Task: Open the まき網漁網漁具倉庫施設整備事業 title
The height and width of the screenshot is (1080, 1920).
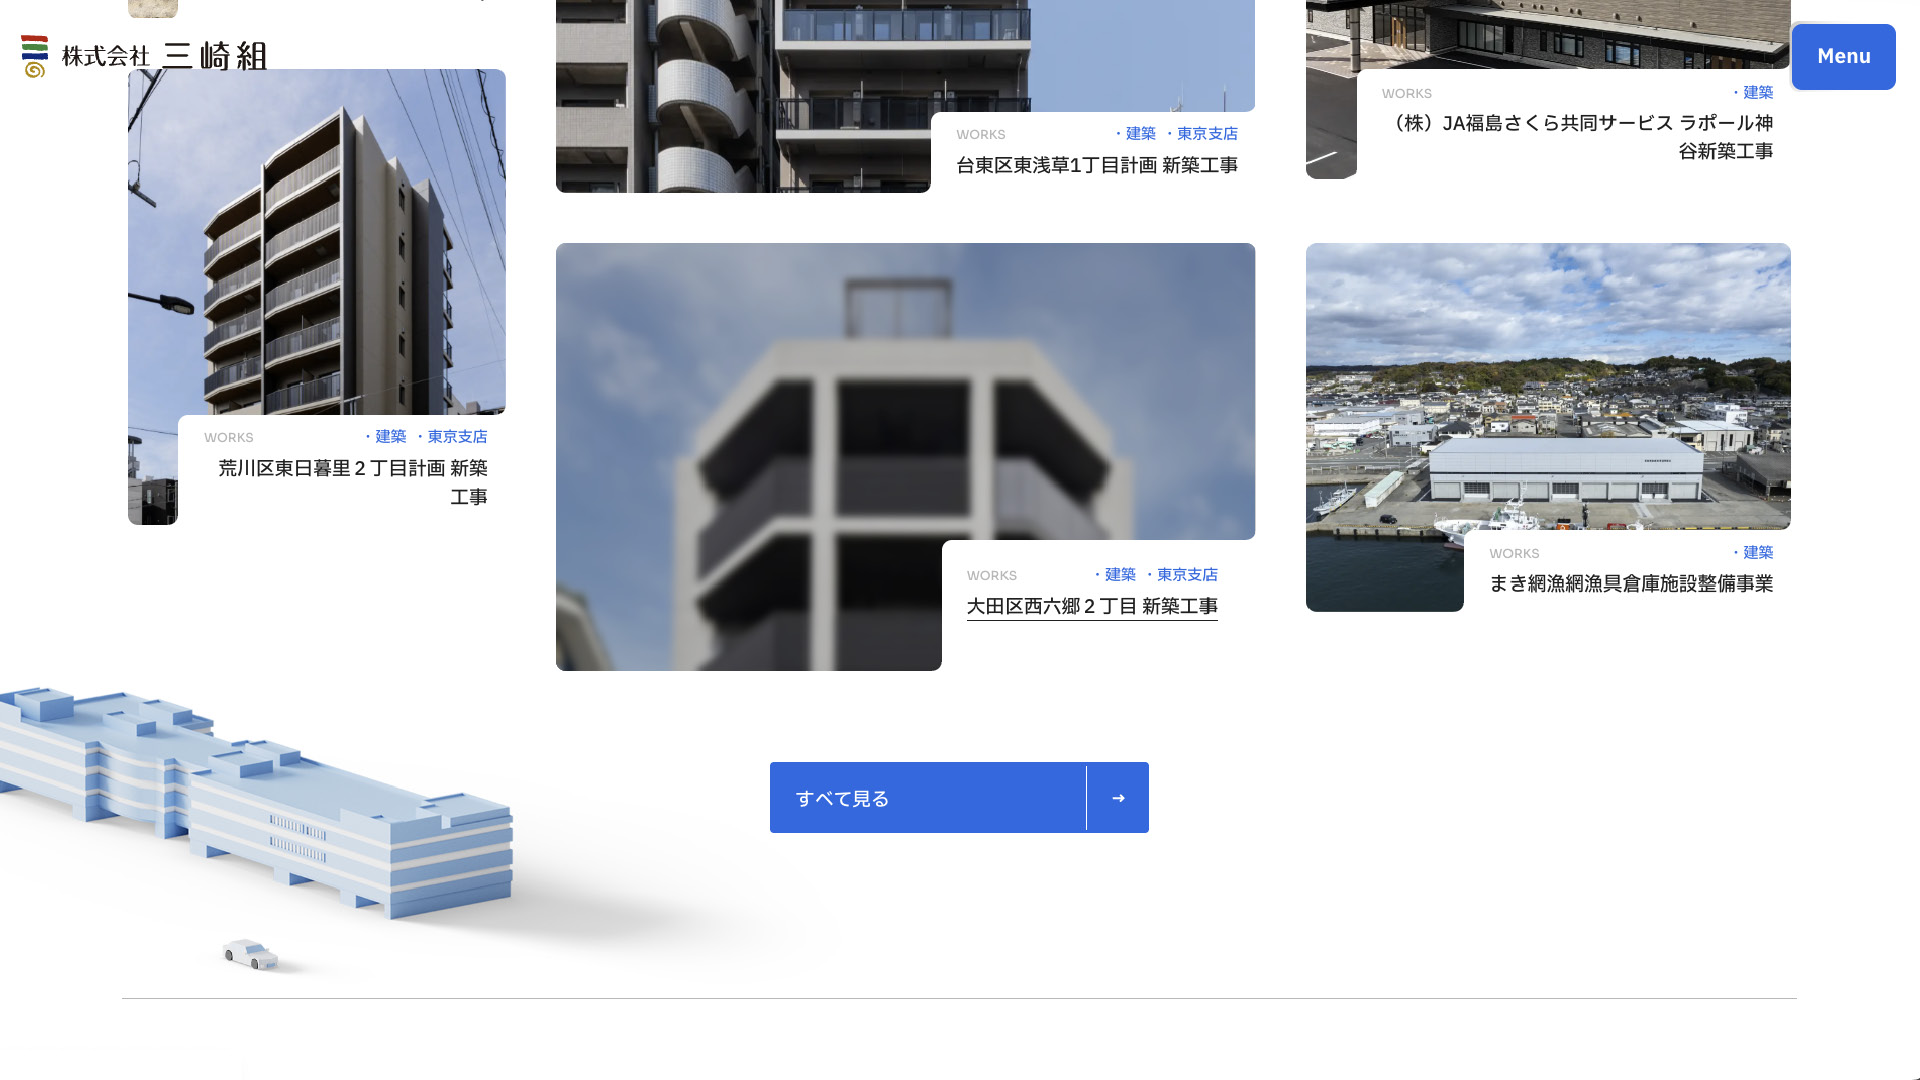Action: click(x=1630, y=584)
